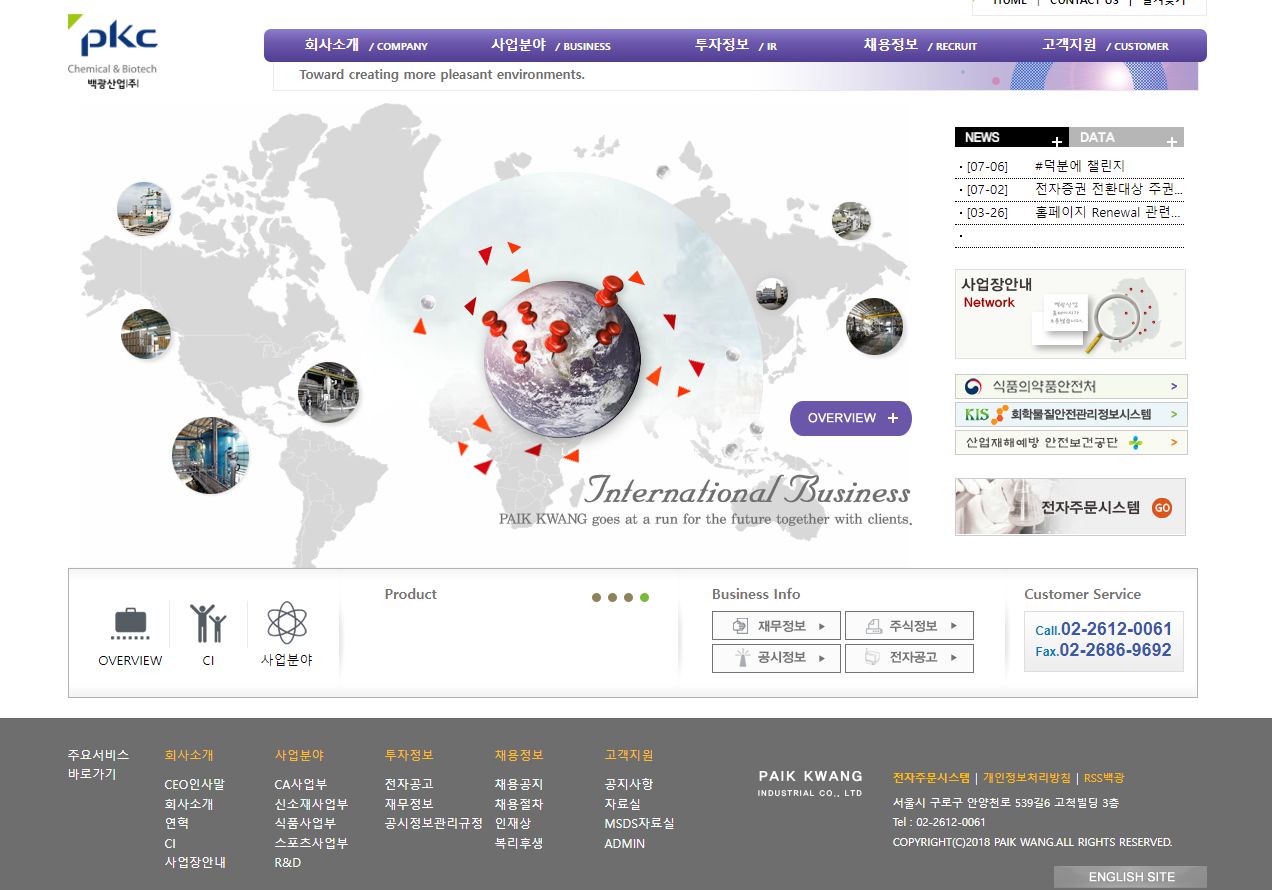This screenshot has height=890, width=1272.
Task: Open the 투자정보 / IR menu
Action: pyautogui.click(x=735, y=45)
